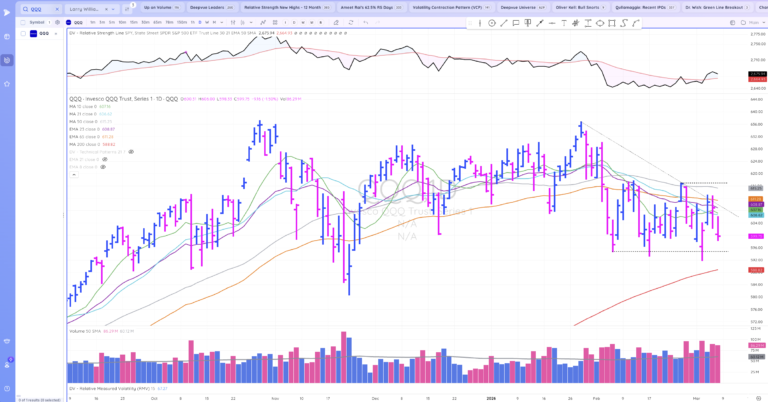Click MA 10 close indicator label
This screenshot has height=402, width=768.
point(83,106)
